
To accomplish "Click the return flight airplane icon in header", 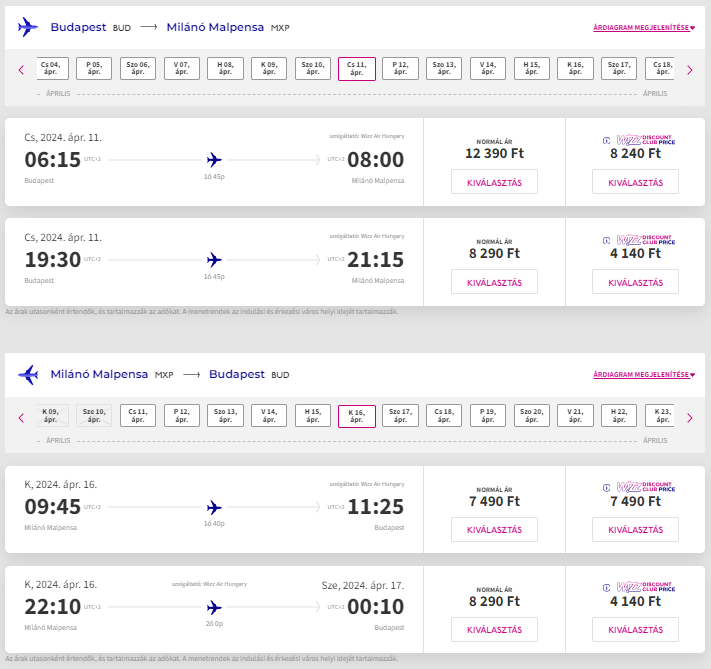I will [28, 375].
